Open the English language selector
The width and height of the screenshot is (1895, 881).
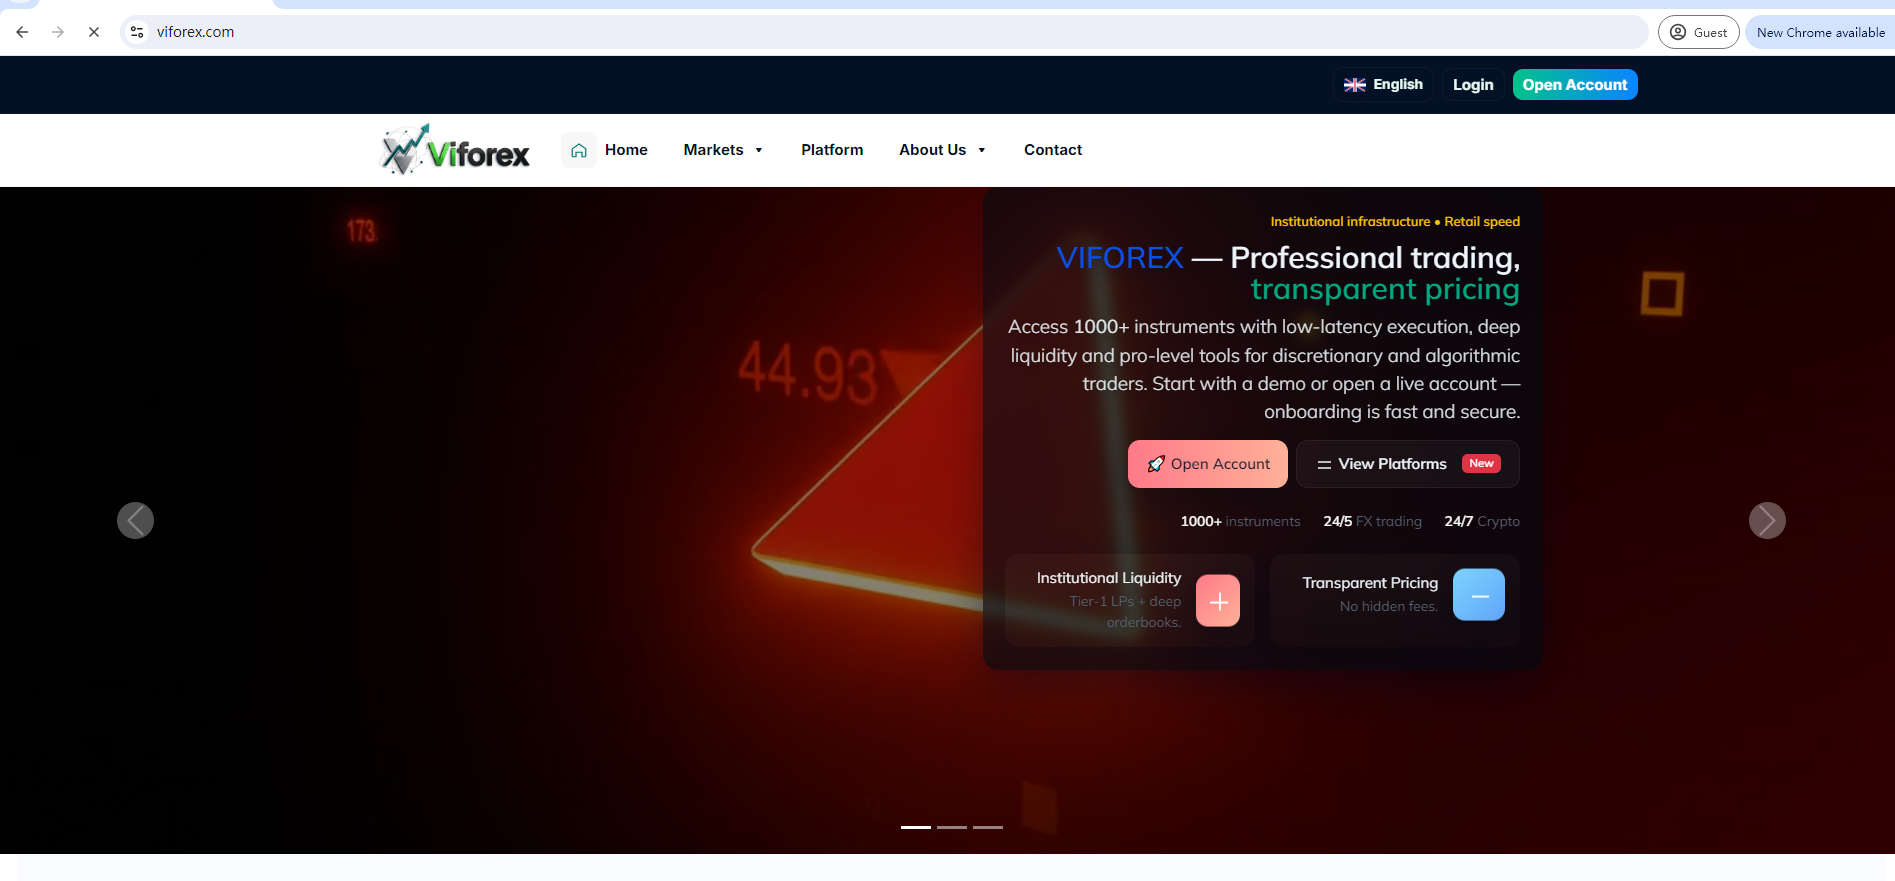[x=1383, y=85]
